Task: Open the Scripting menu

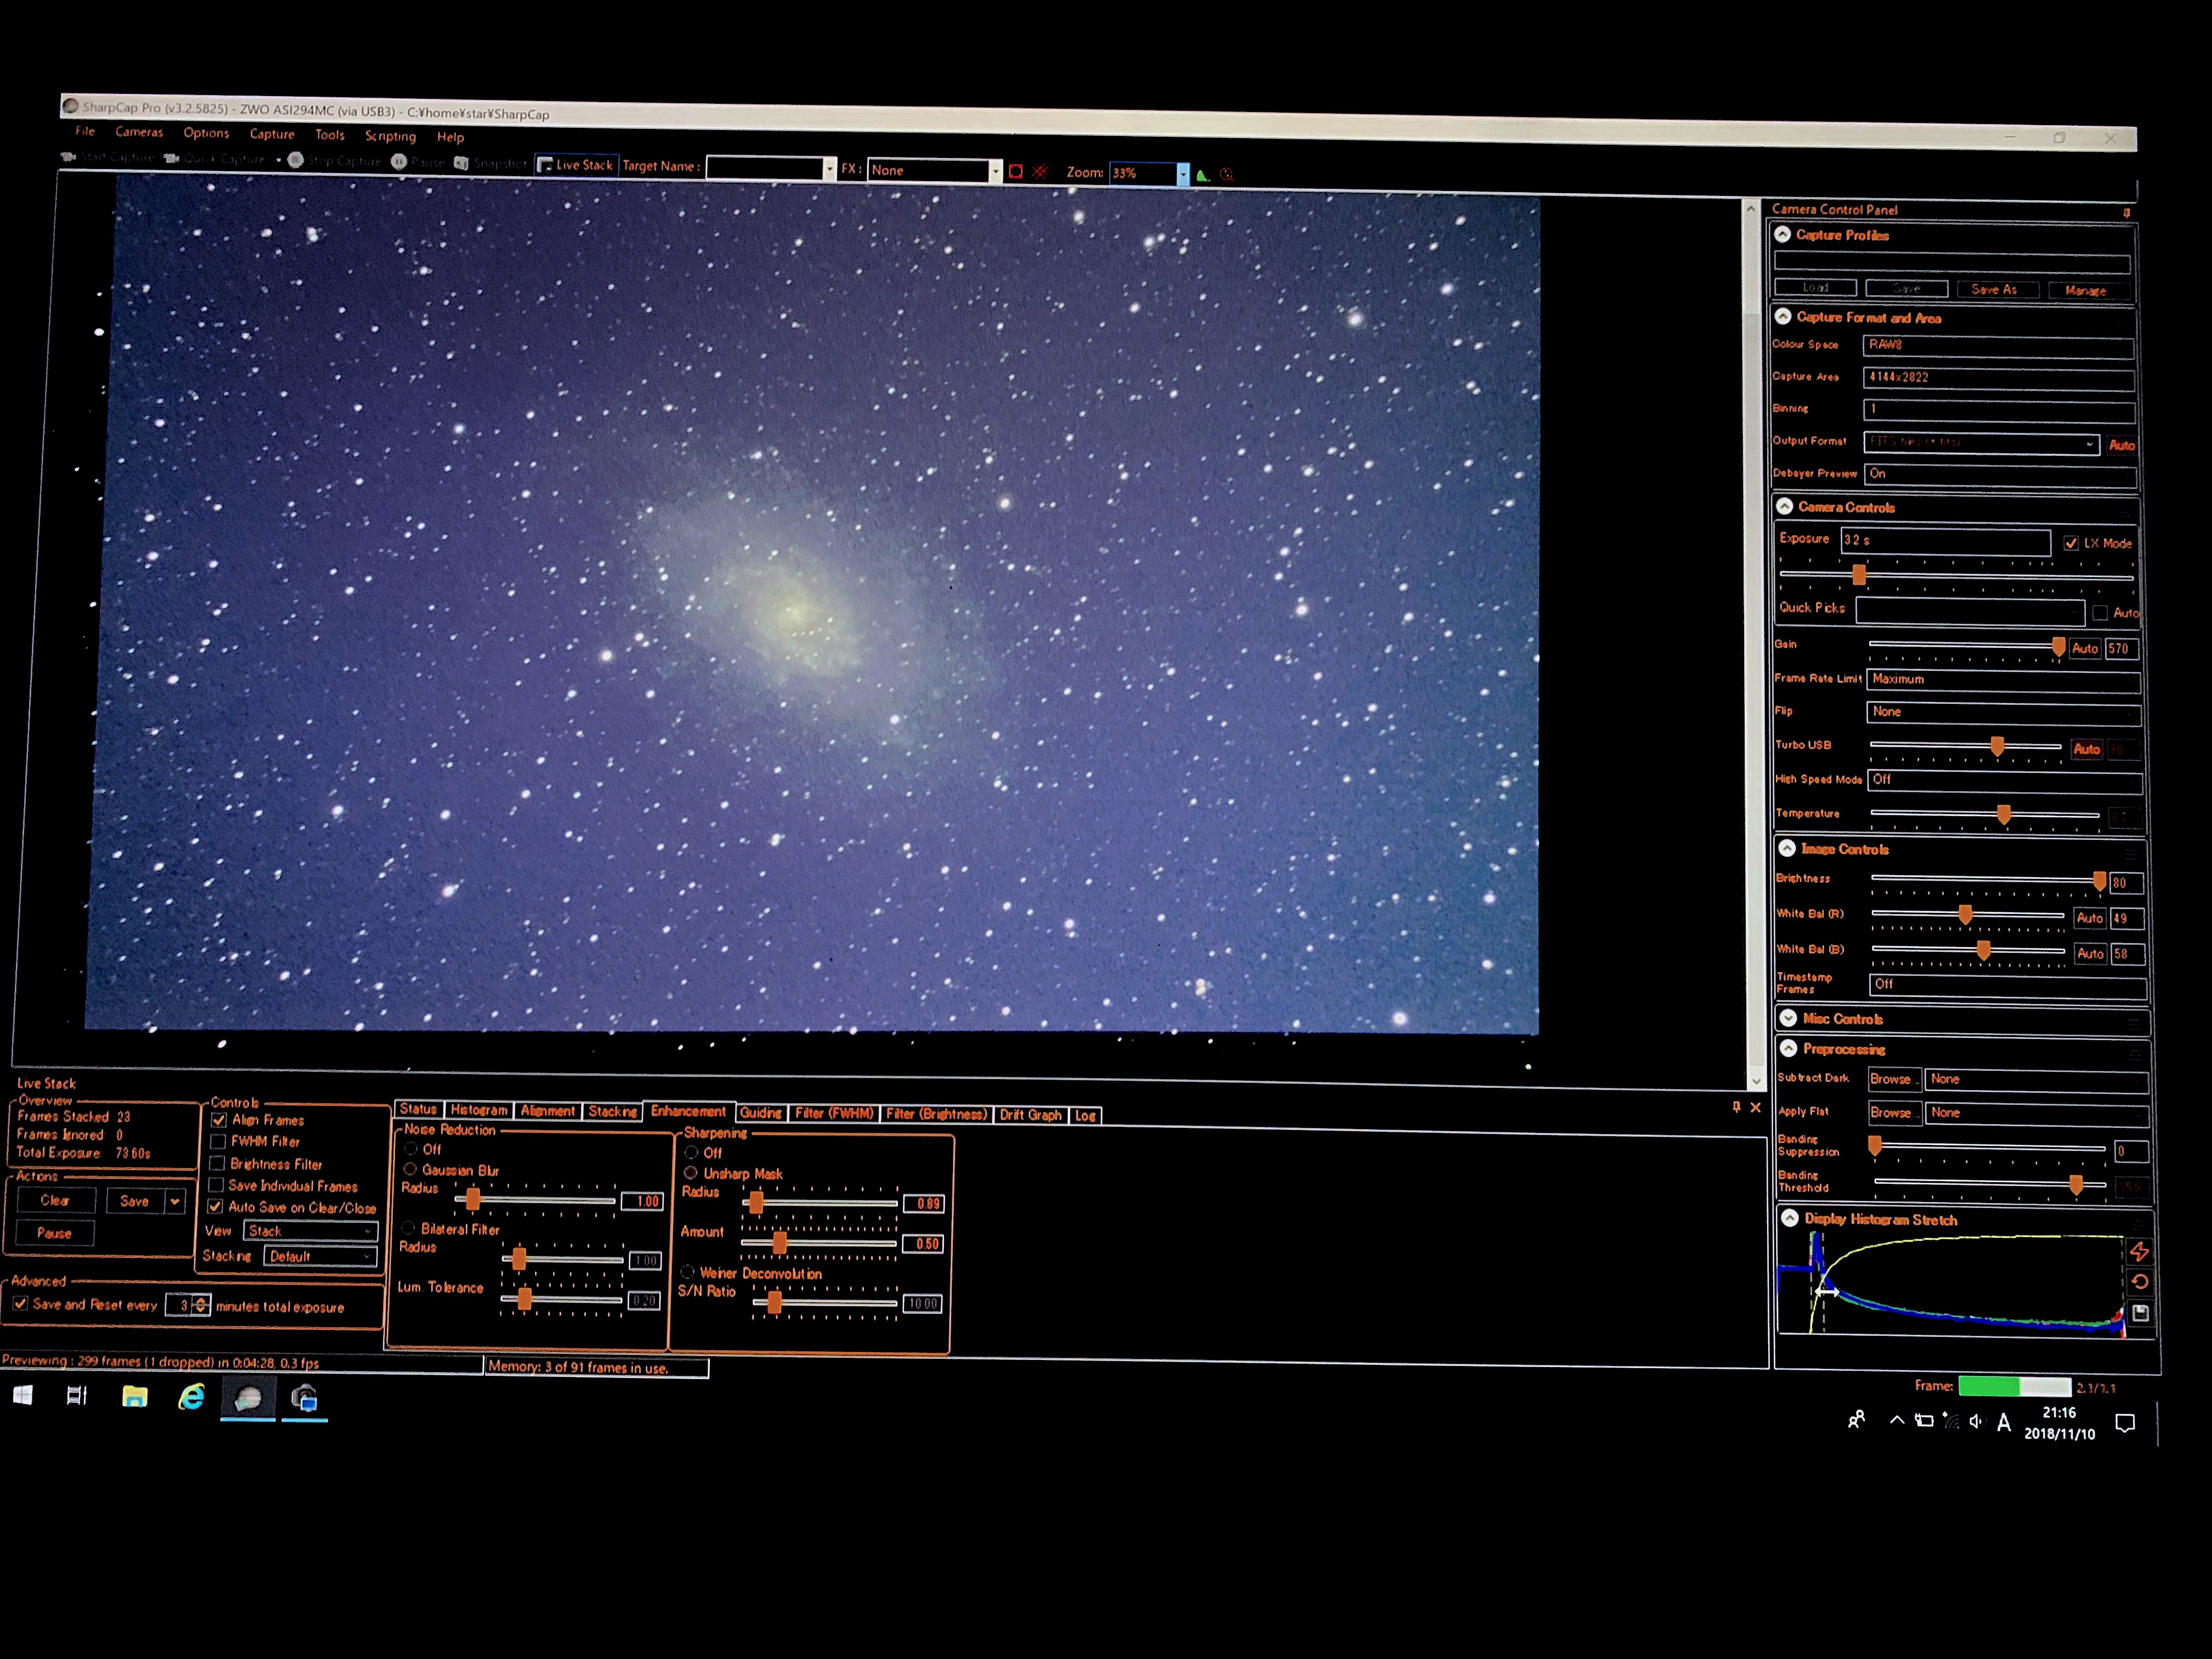Action: point(390,136)
